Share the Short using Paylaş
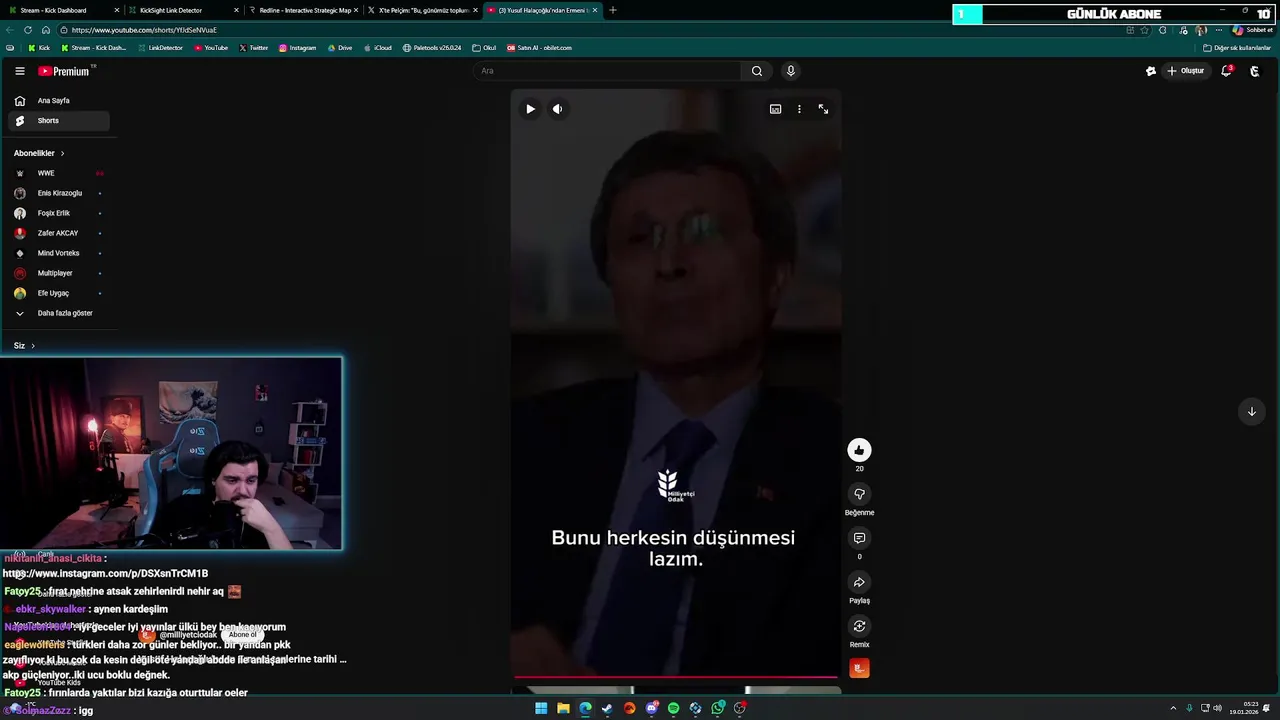This screenshot has width=1280, height=720. tap(859, 582)
